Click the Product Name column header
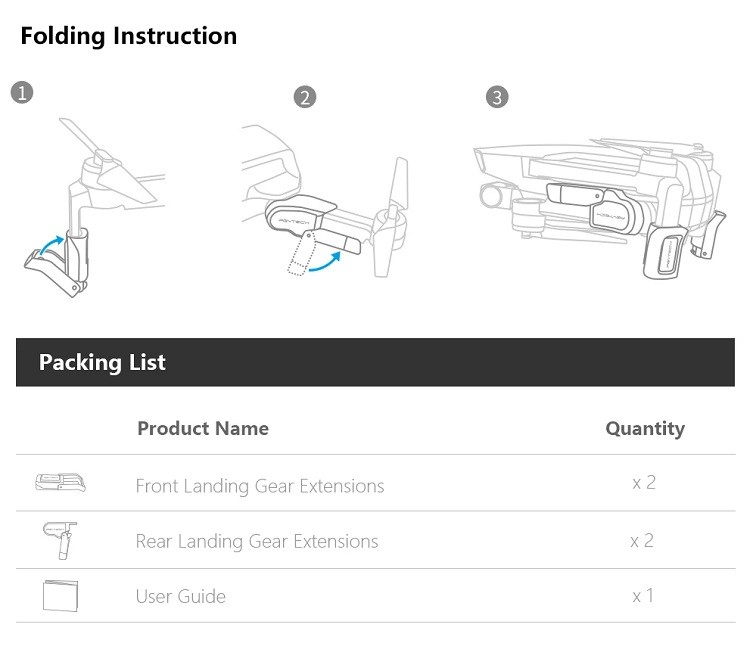The image size is (750, 646). click(203, 428)
